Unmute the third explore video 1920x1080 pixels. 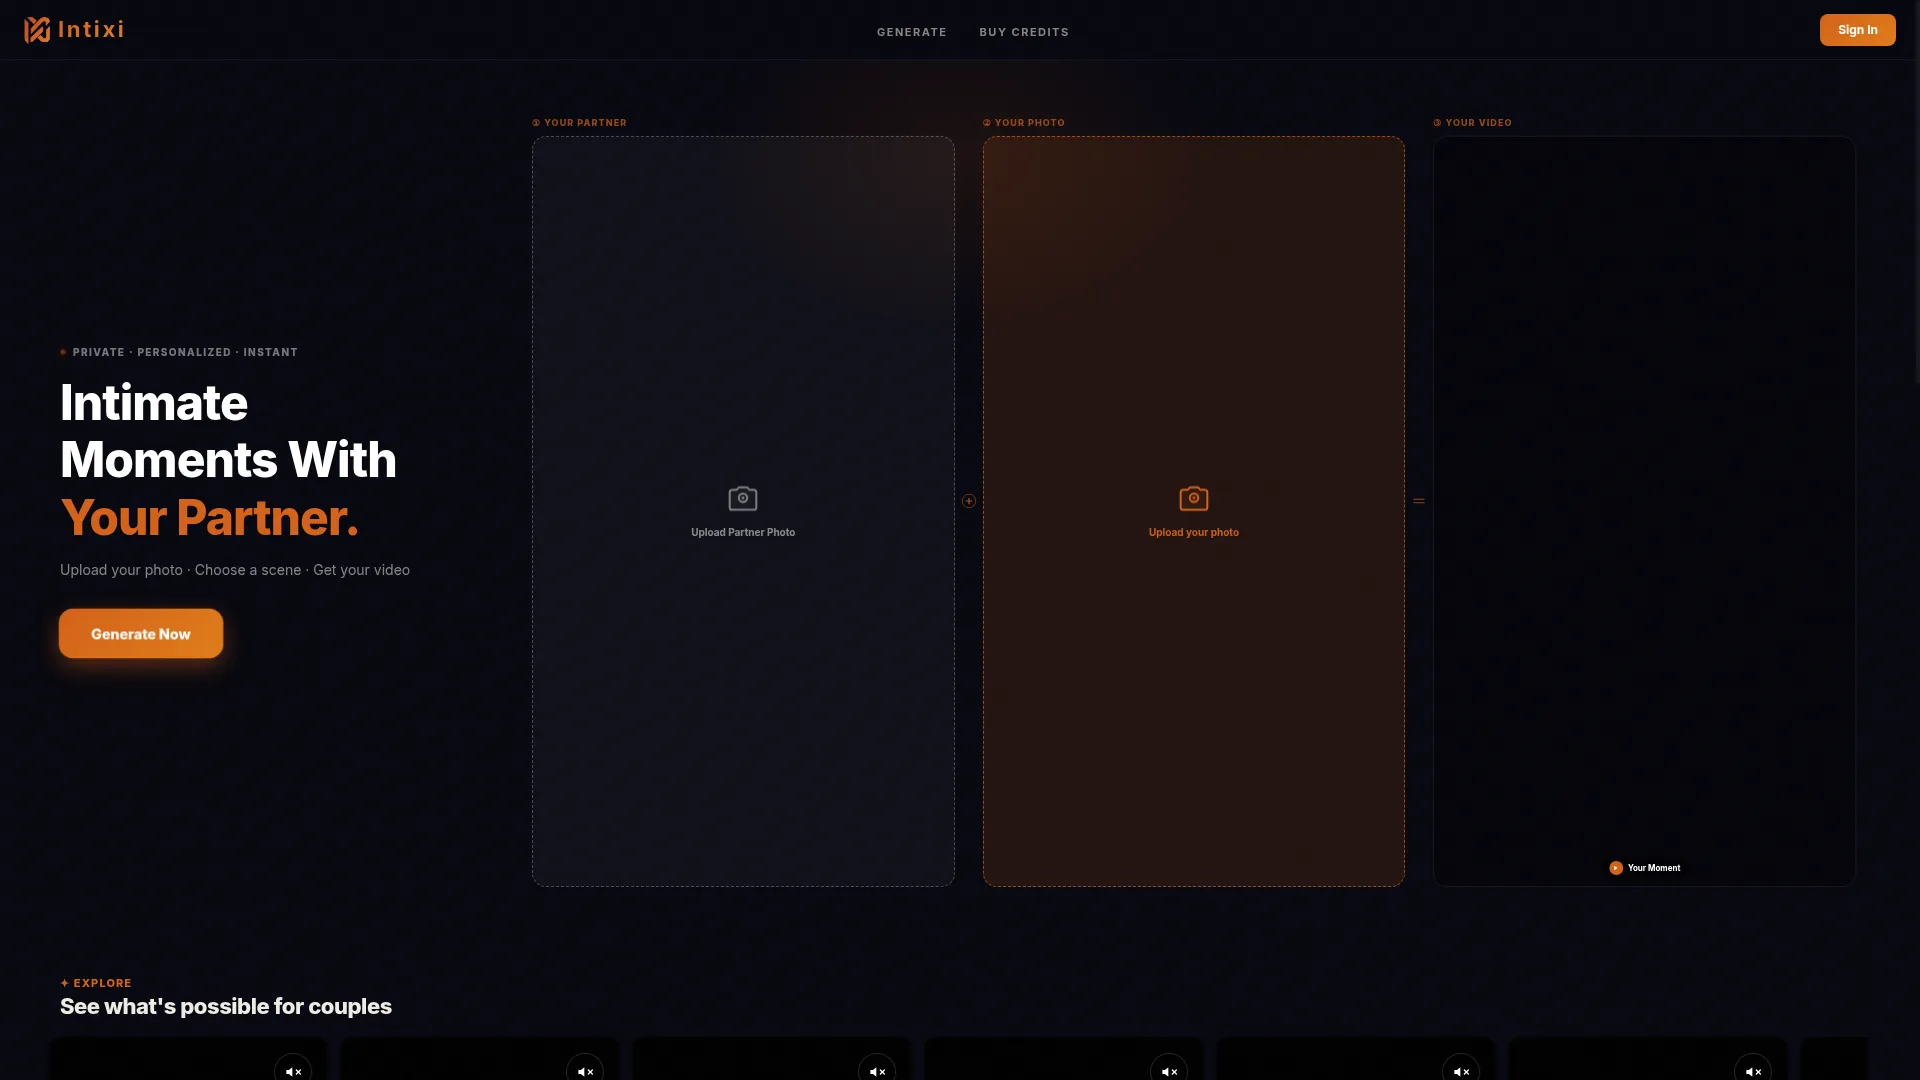(x=877, y=1071)
